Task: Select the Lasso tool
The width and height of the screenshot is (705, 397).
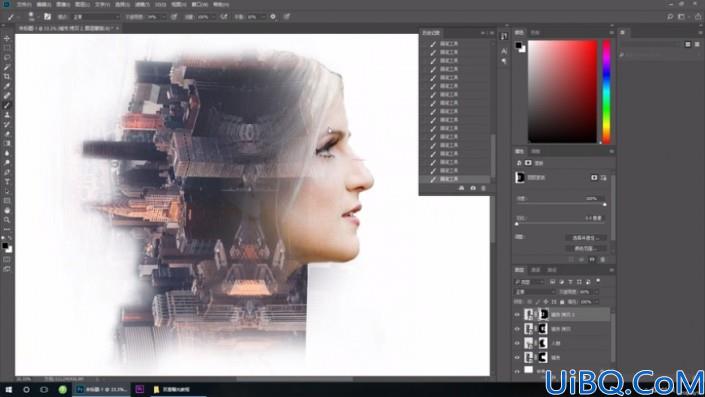Action: pyautogui.click(x=7, y=58)
